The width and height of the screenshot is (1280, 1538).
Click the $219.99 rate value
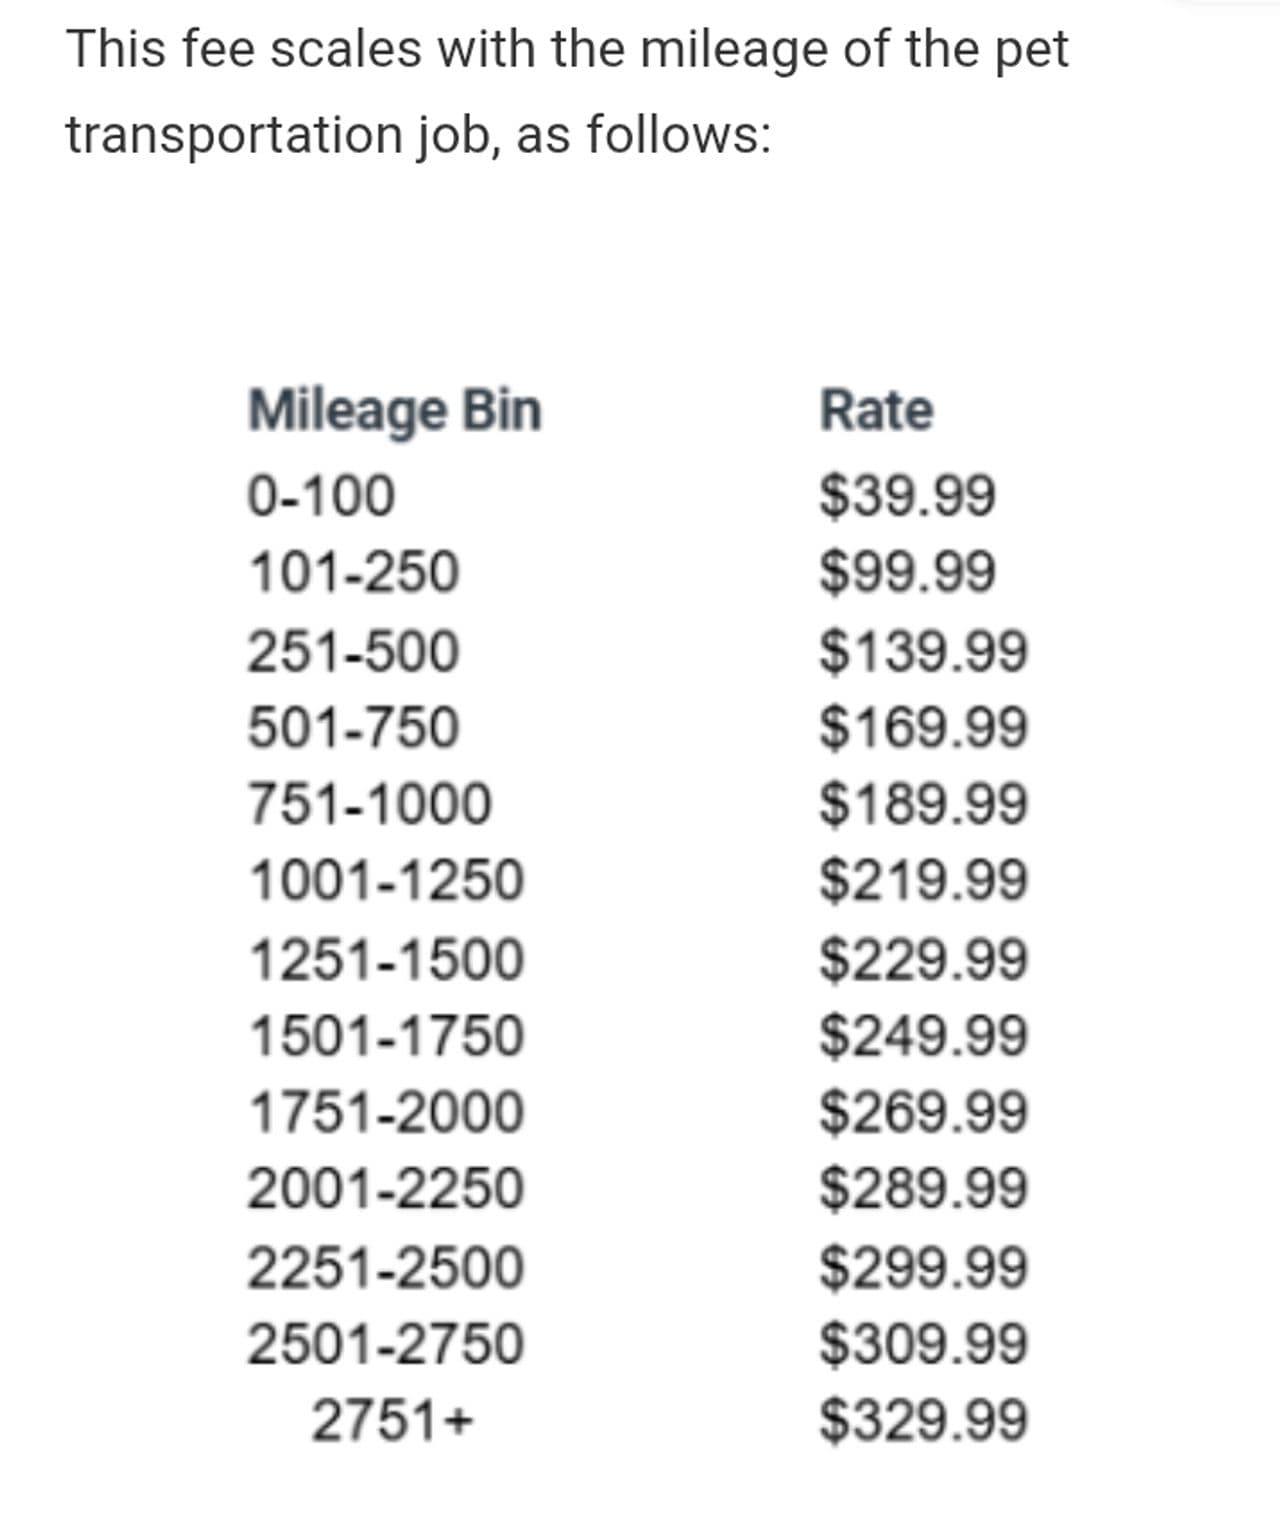tap(923, 881)
